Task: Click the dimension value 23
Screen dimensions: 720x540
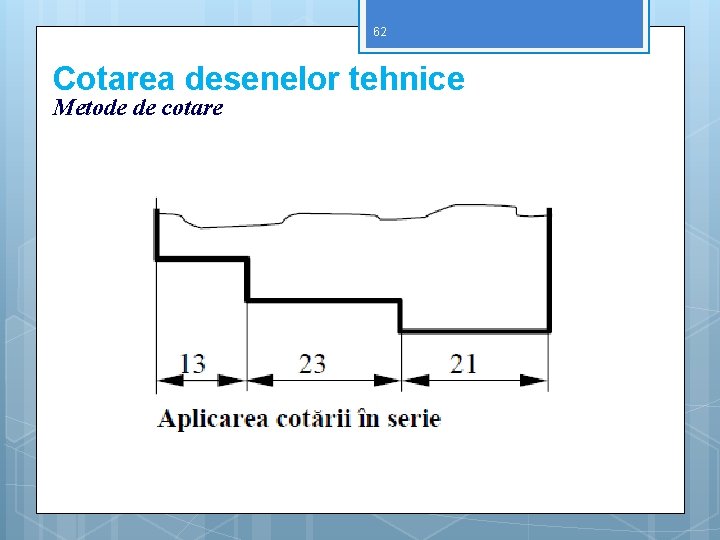Action: 312,364
